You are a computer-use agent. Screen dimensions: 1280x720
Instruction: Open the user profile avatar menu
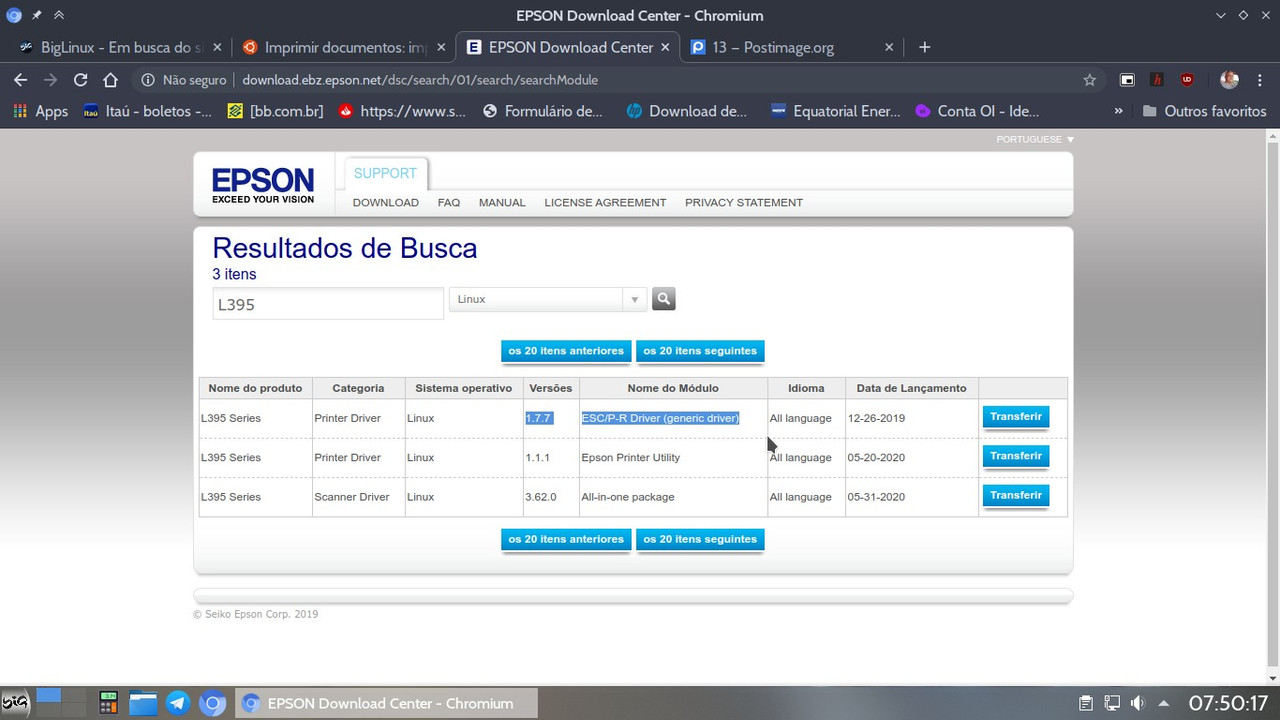tap(1229, 80)
